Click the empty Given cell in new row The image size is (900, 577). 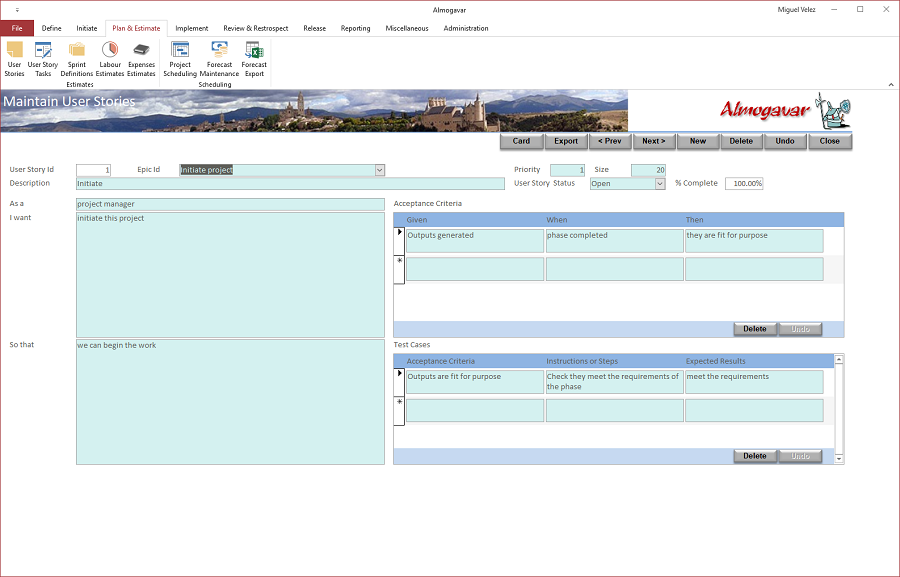pyautogui.click(x=475, y=269)
